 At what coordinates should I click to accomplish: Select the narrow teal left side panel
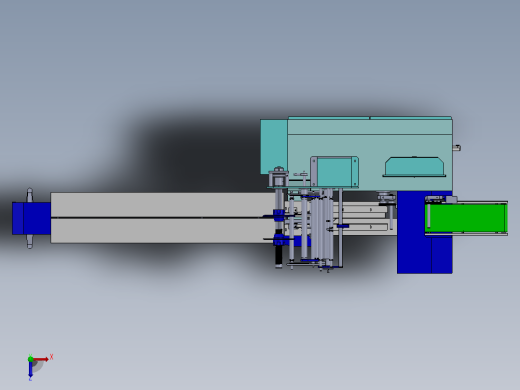pyautogui.click(x=274, y=147)
